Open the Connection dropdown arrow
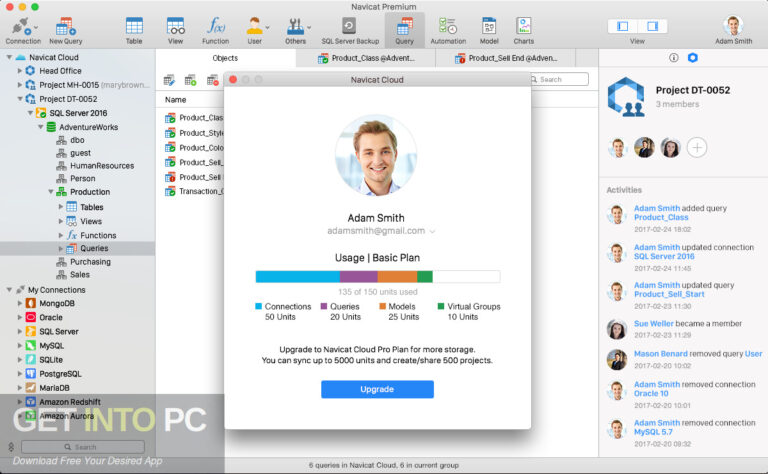 (36, 27)
